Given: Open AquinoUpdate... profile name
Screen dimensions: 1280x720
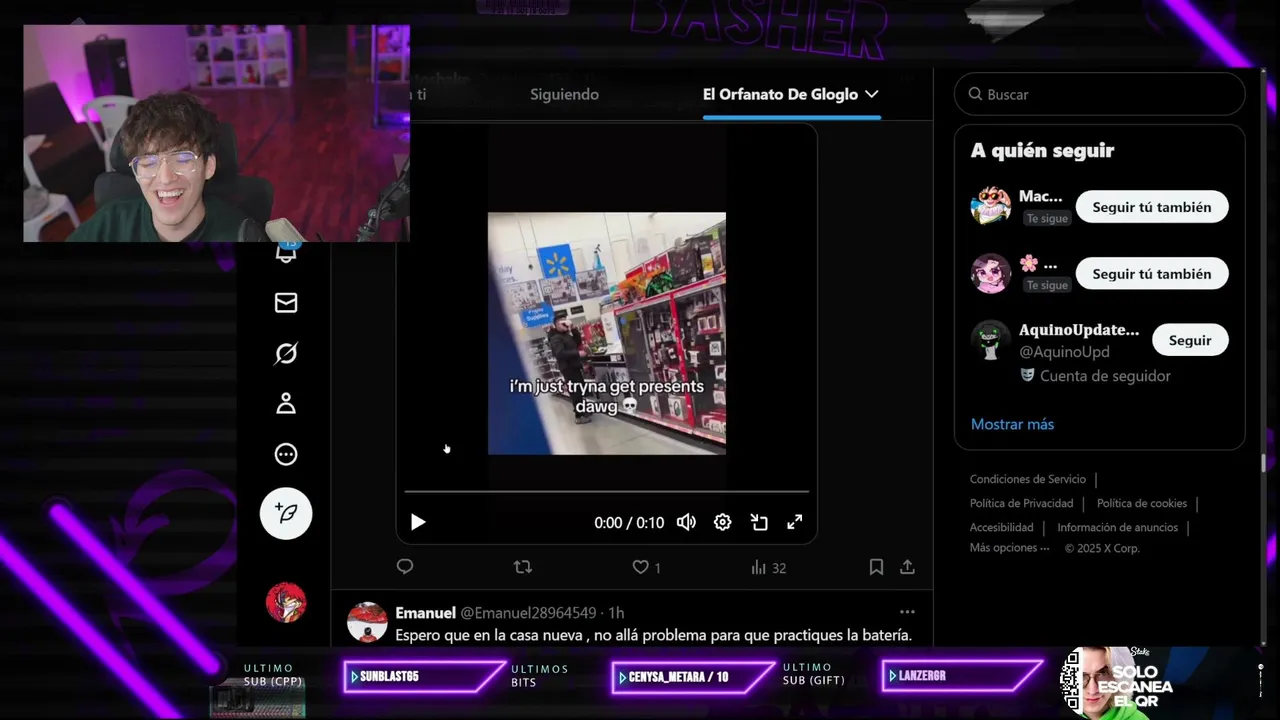Looking at the screenshot, I should click(1079, 330).
